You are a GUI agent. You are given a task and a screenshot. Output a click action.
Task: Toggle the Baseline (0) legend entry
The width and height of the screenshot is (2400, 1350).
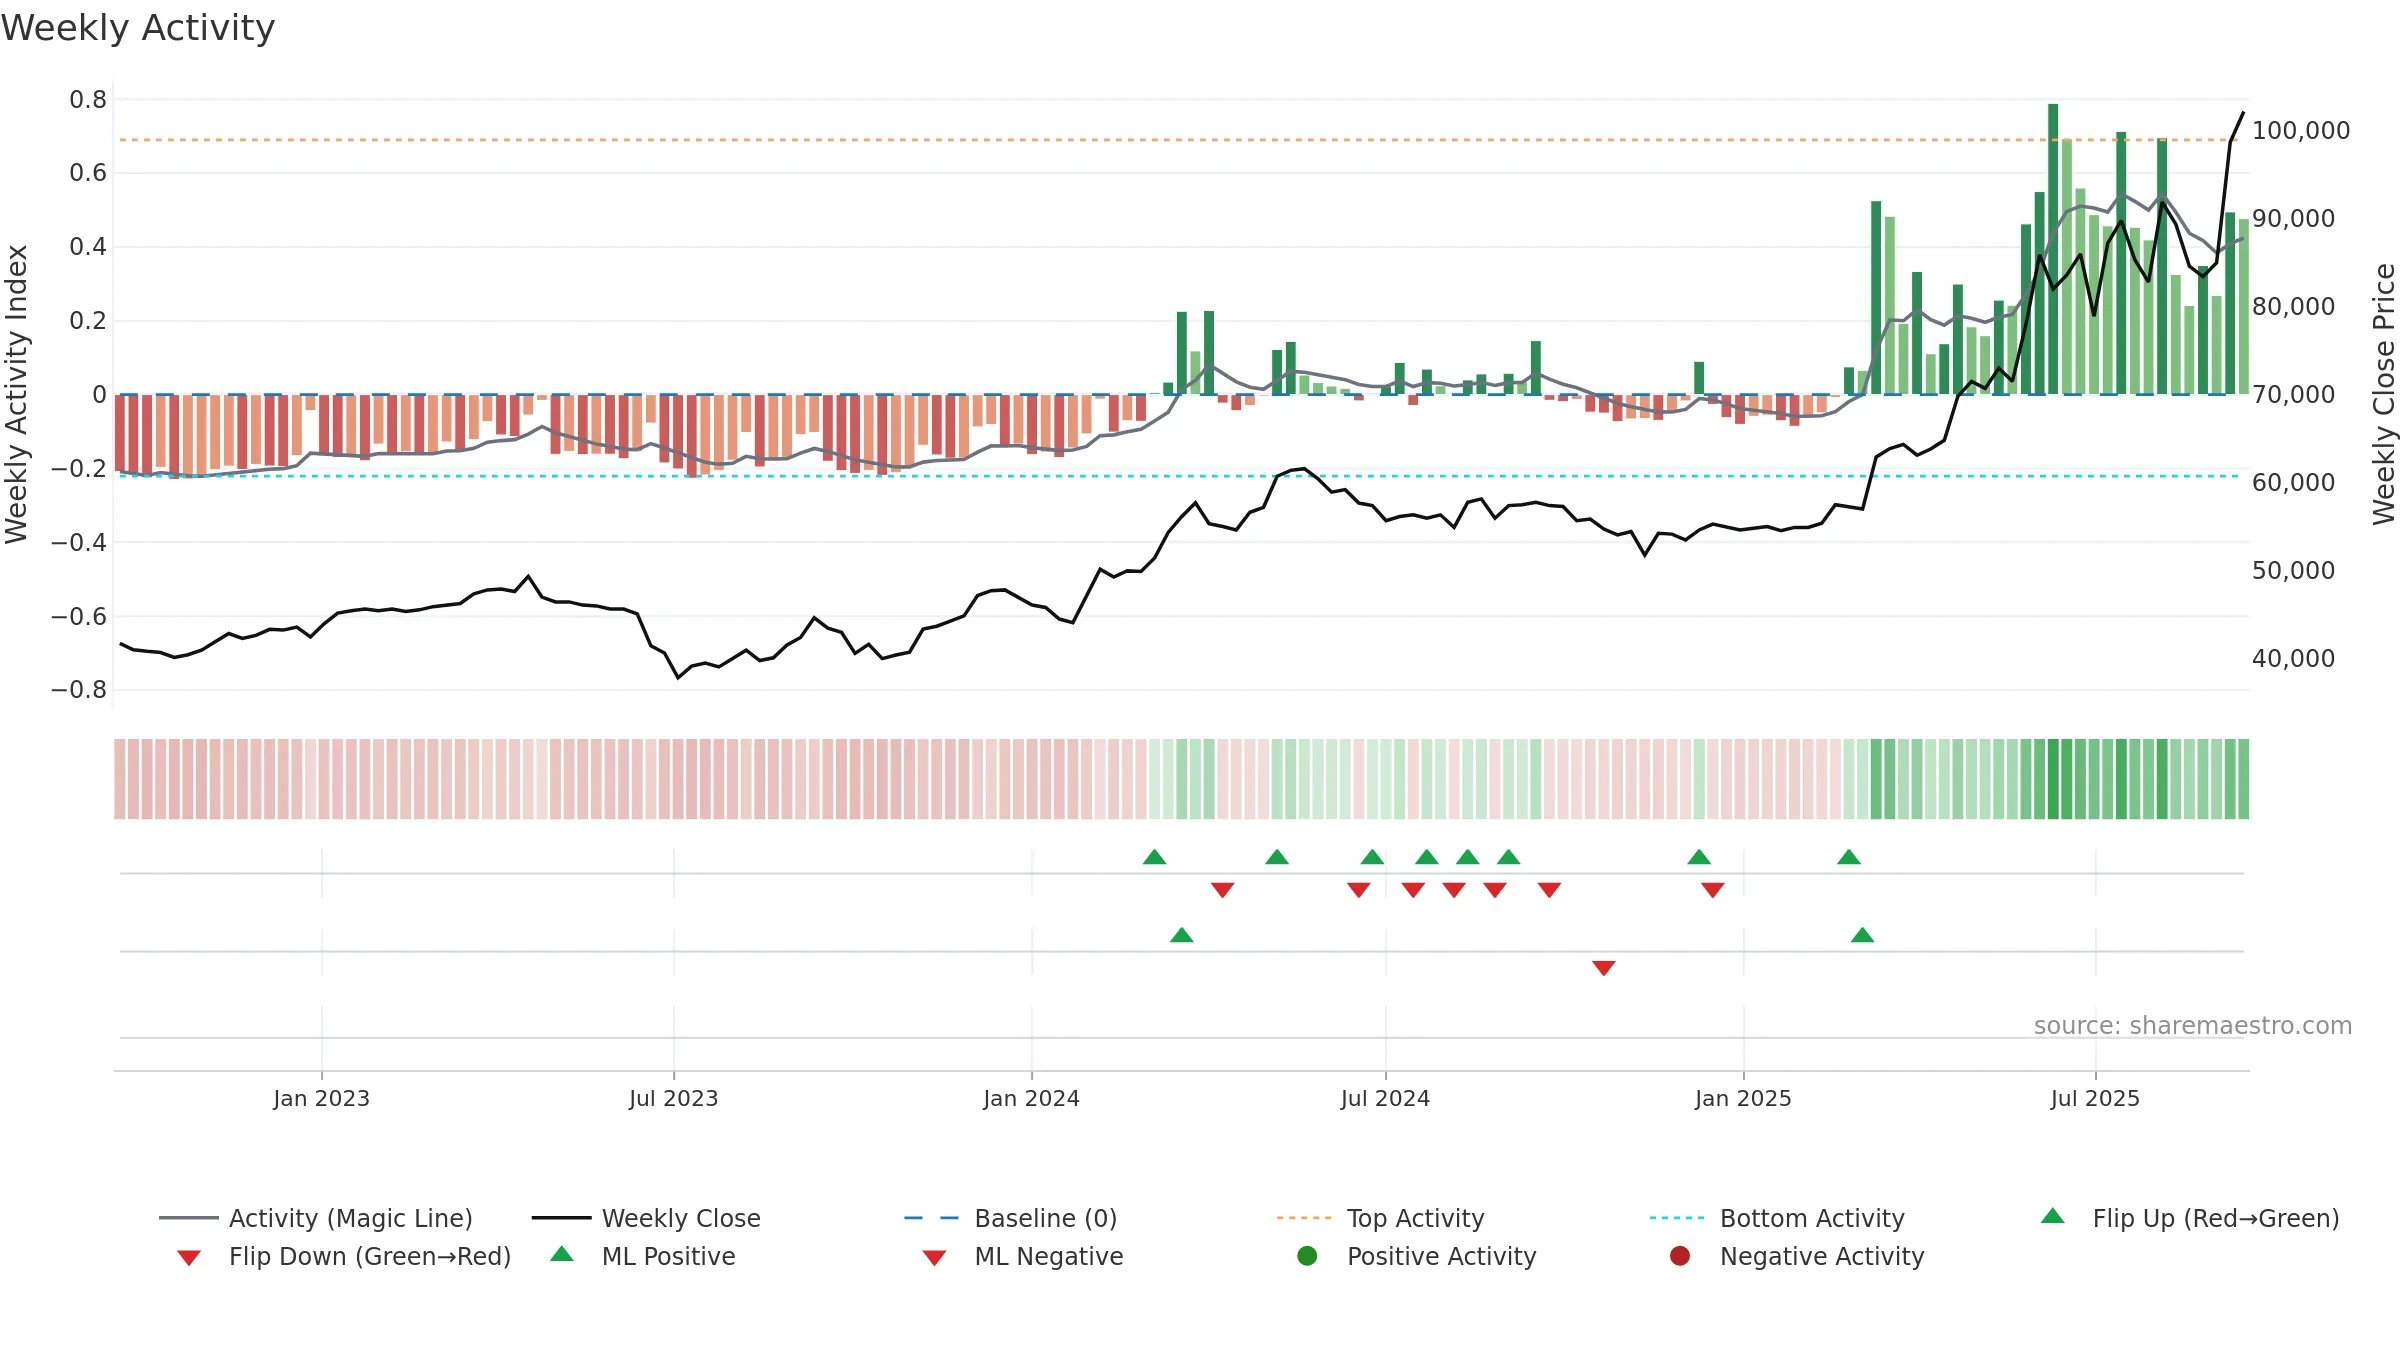click(x=1010, y=1218)
